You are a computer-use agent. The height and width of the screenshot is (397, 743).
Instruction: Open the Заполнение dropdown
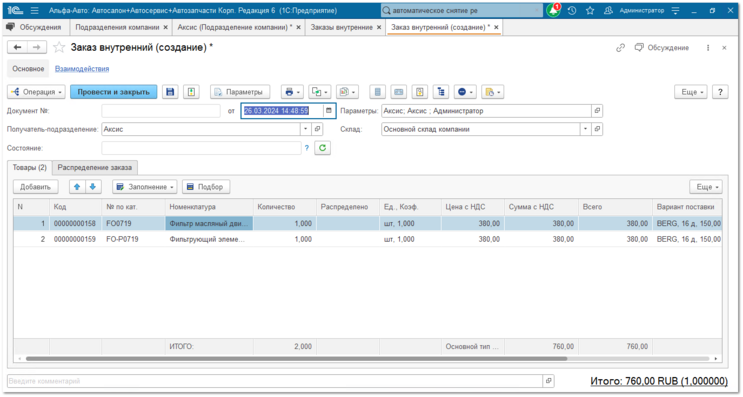(x=145, y=187)
